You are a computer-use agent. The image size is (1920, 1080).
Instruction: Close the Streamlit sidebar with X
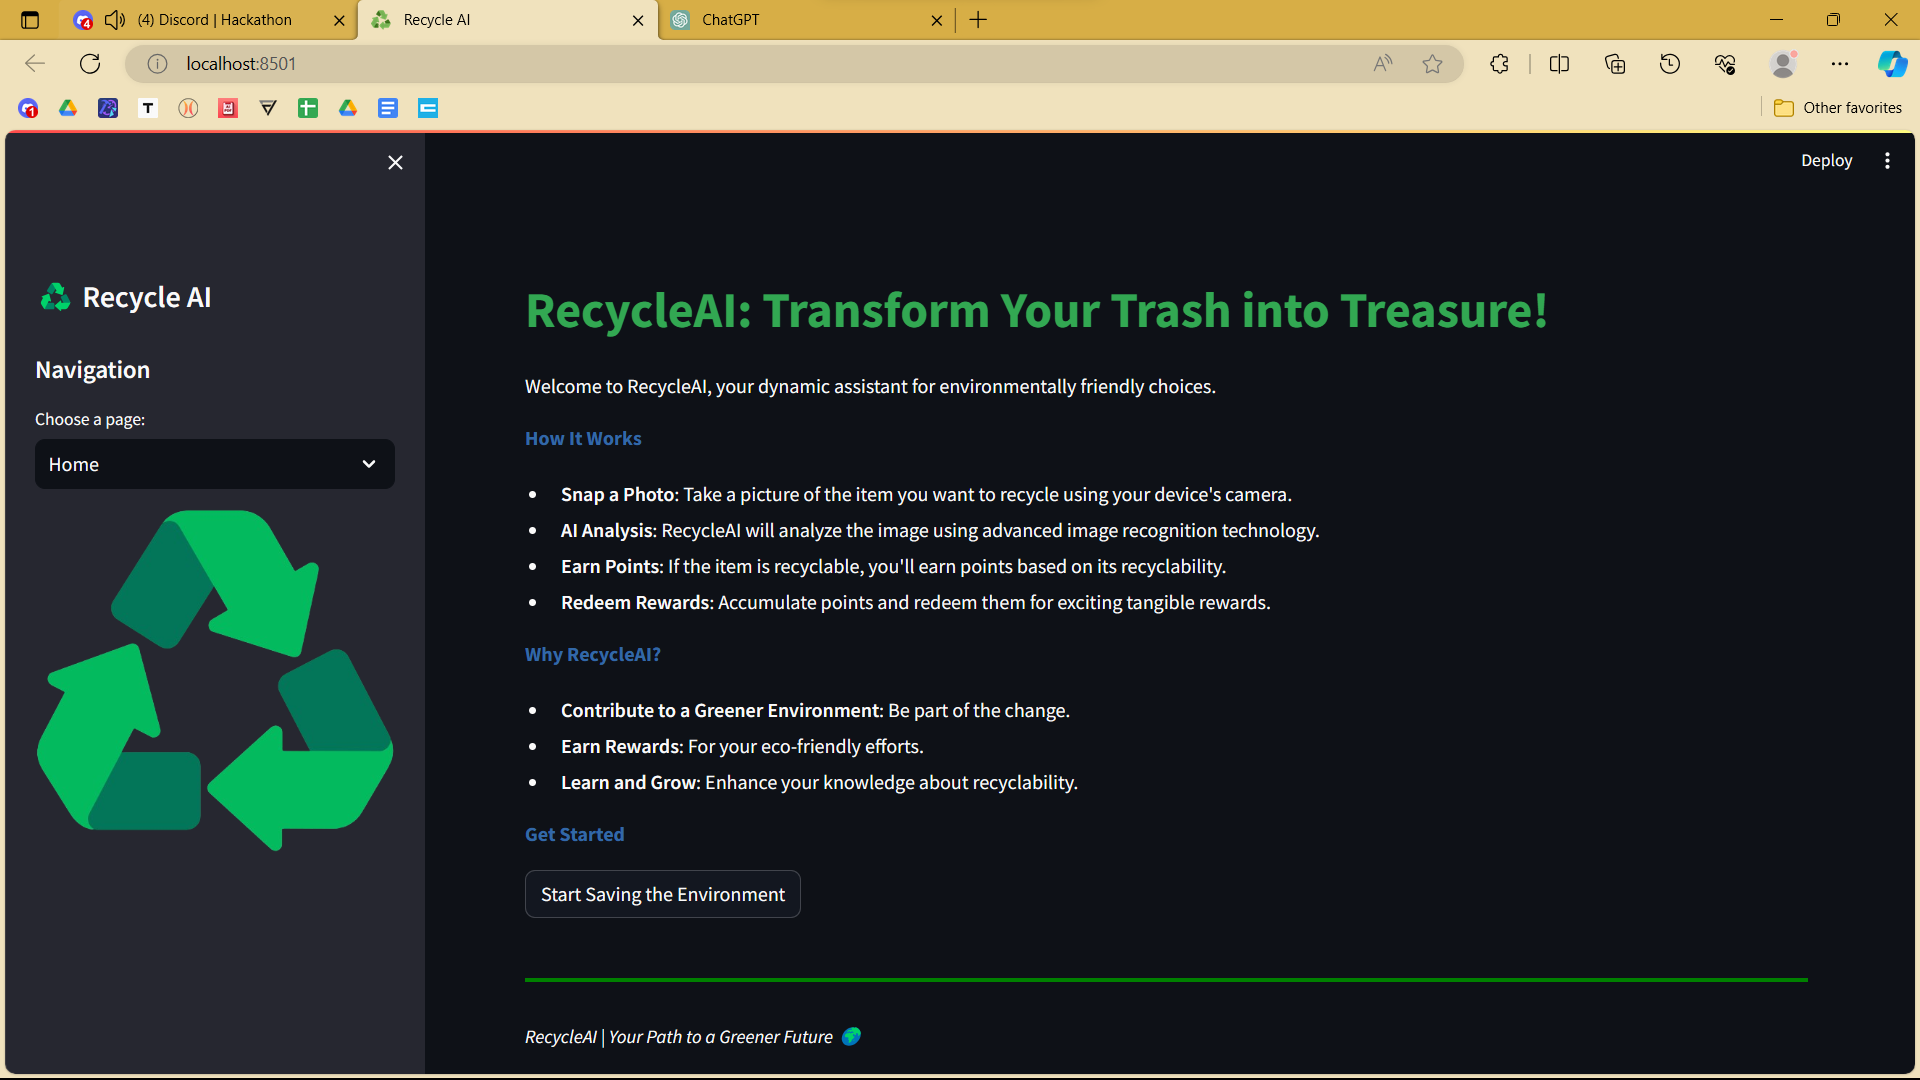395,163
